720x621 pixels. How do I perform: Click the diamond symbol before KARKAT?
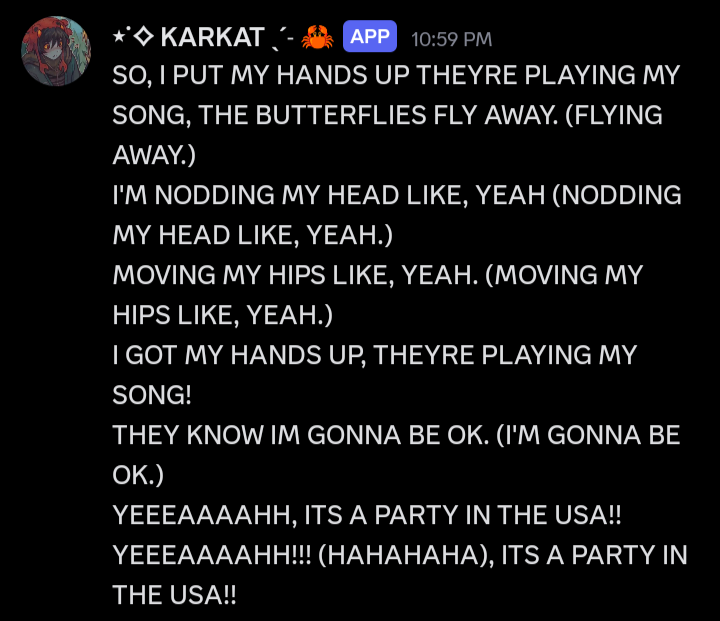pyautogui.click(x=144, y=36)
